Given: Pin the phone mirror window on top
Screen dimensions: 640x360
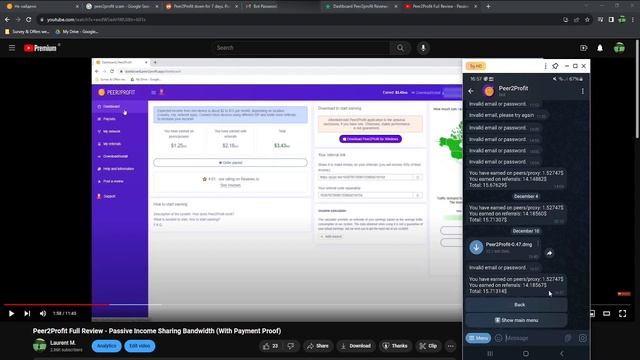Looking at the screenshot, I should 556,66.
